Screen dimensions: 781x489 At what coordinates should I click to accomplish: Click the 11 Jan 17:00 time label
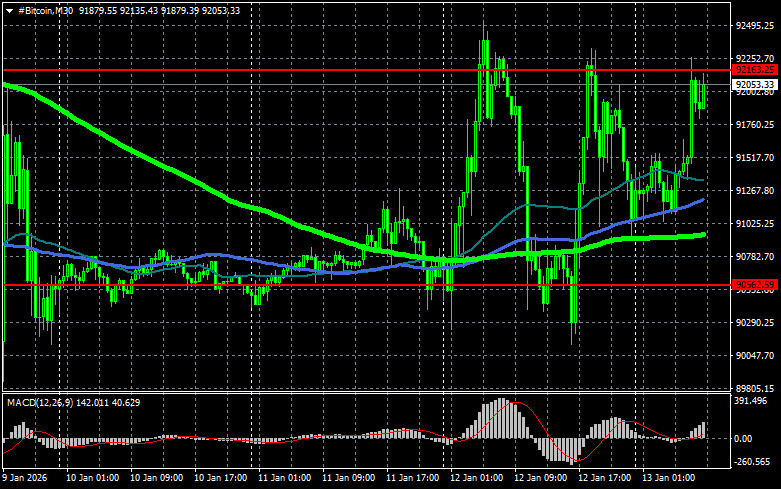click(x=413, y=478)
